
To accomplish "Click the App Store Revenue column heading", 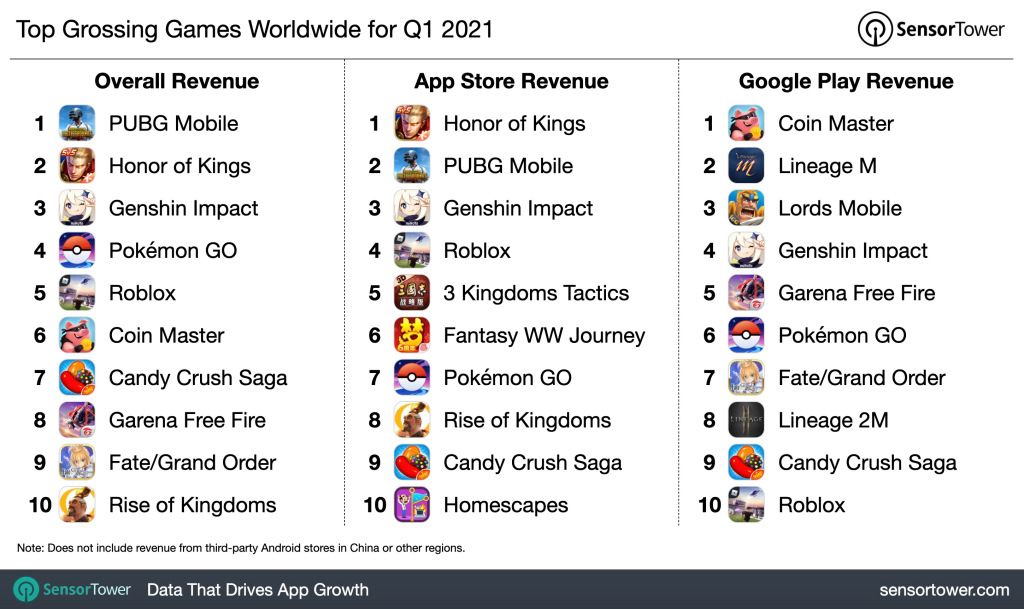I will (x=511, y=82).
